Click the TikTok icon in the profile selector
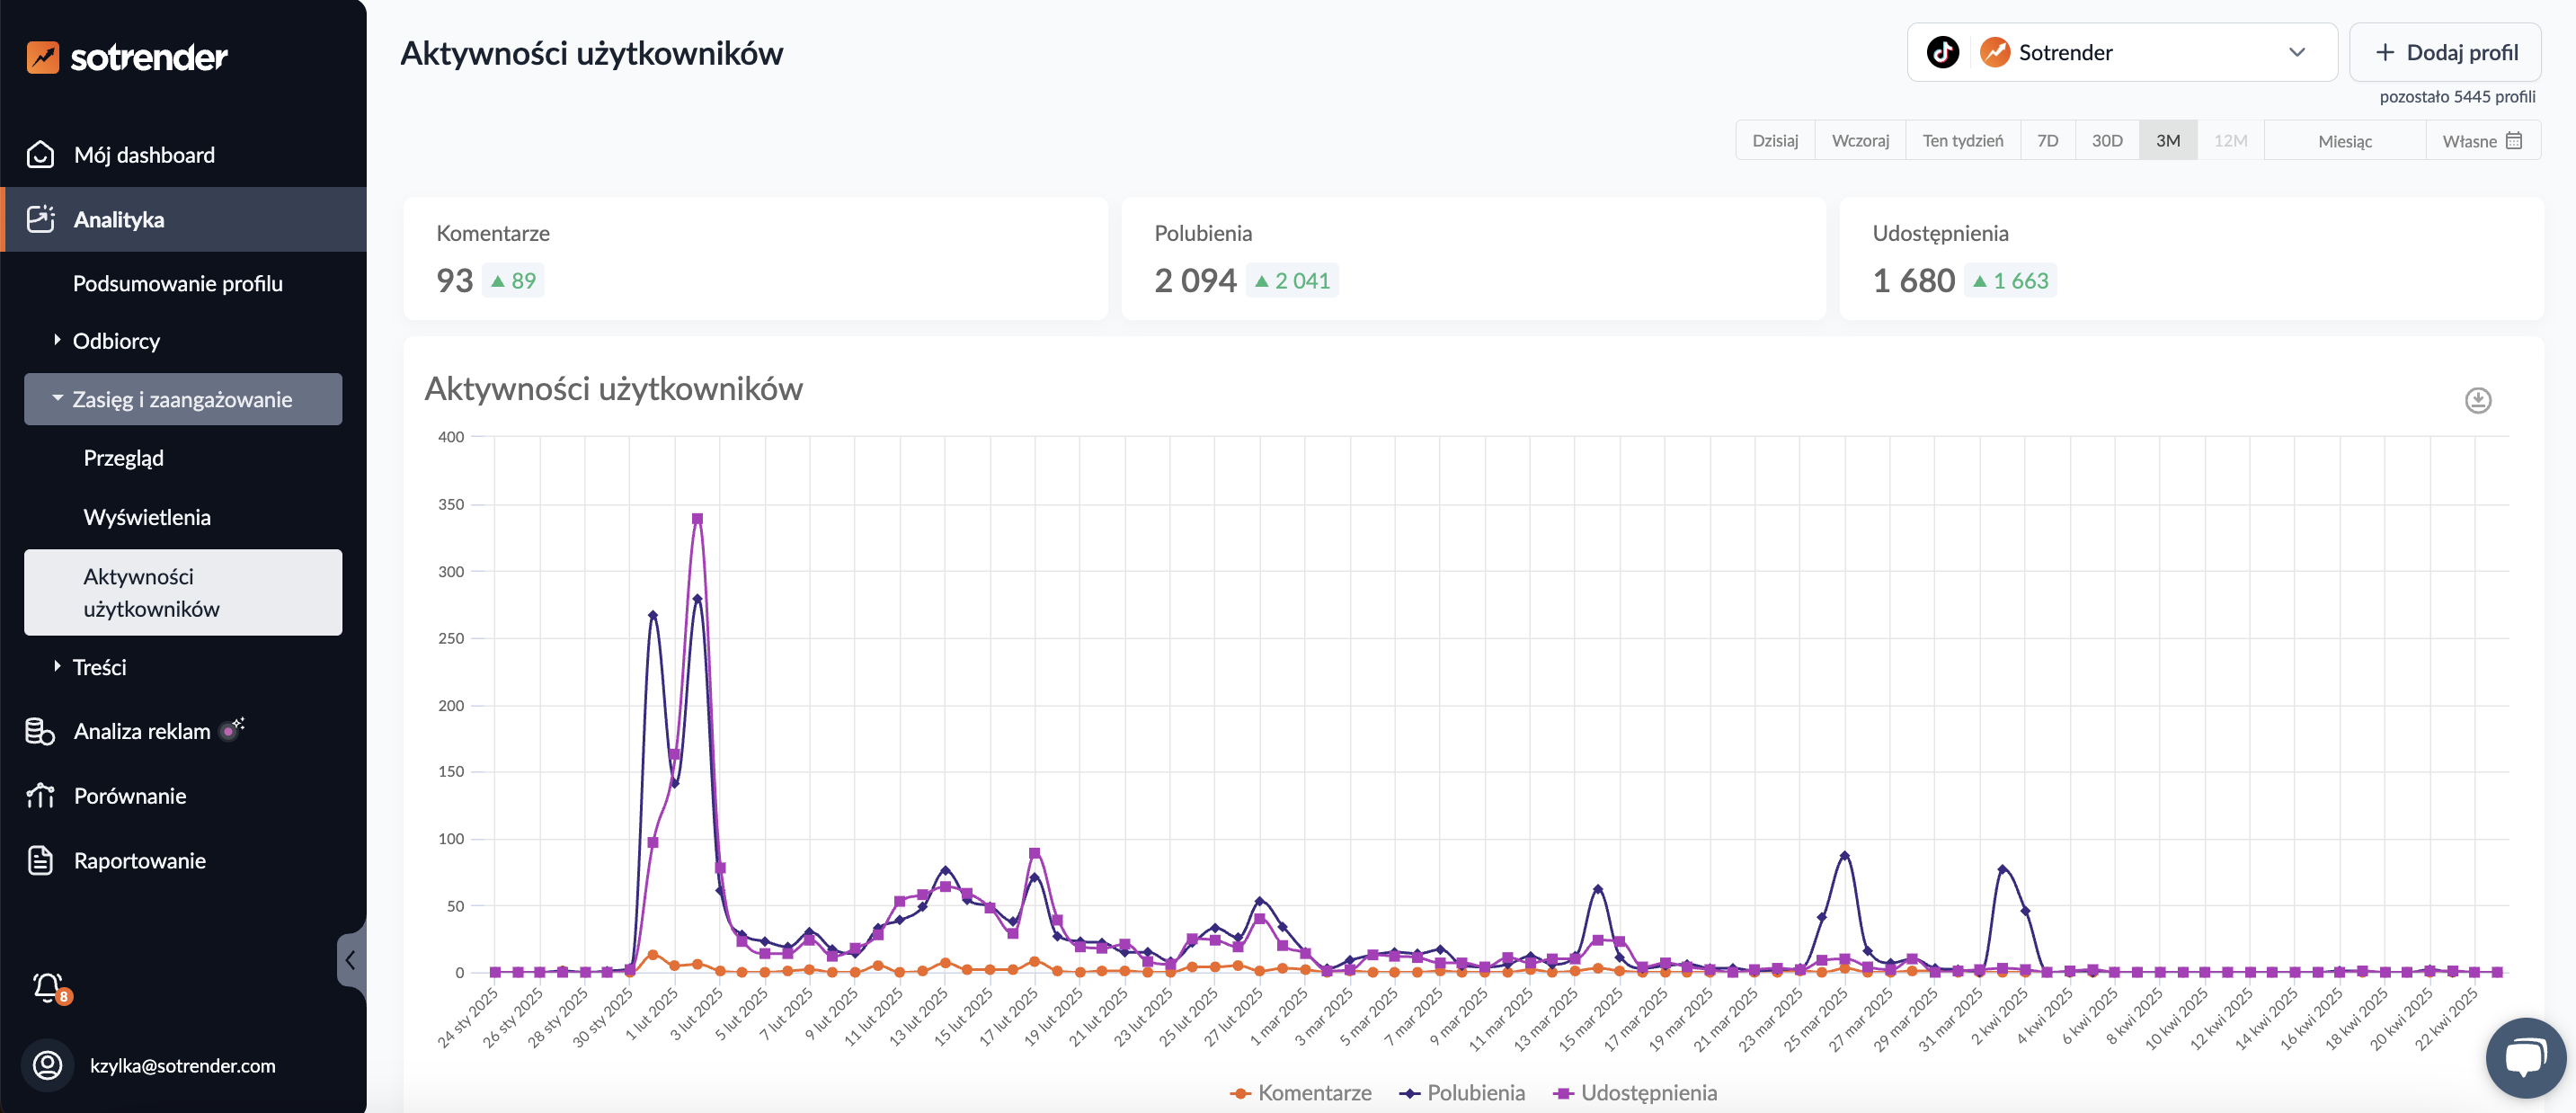Viewport: 2576px width, 1113px height. coord(1942,52)
